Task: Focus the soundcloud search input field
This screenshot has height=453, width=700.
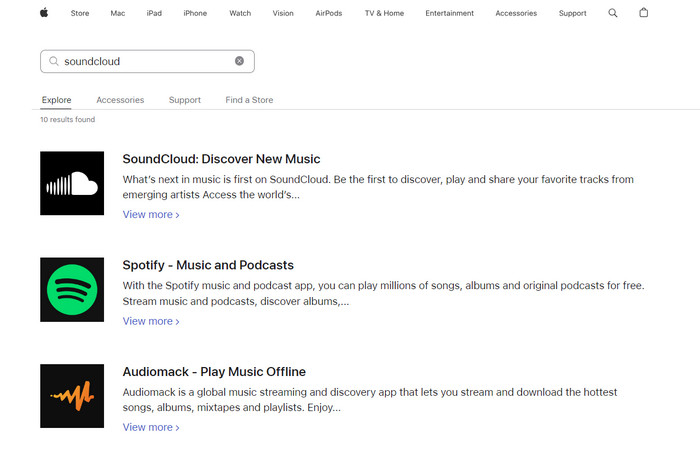Action: pyautogui.click(x=145, y=62)
